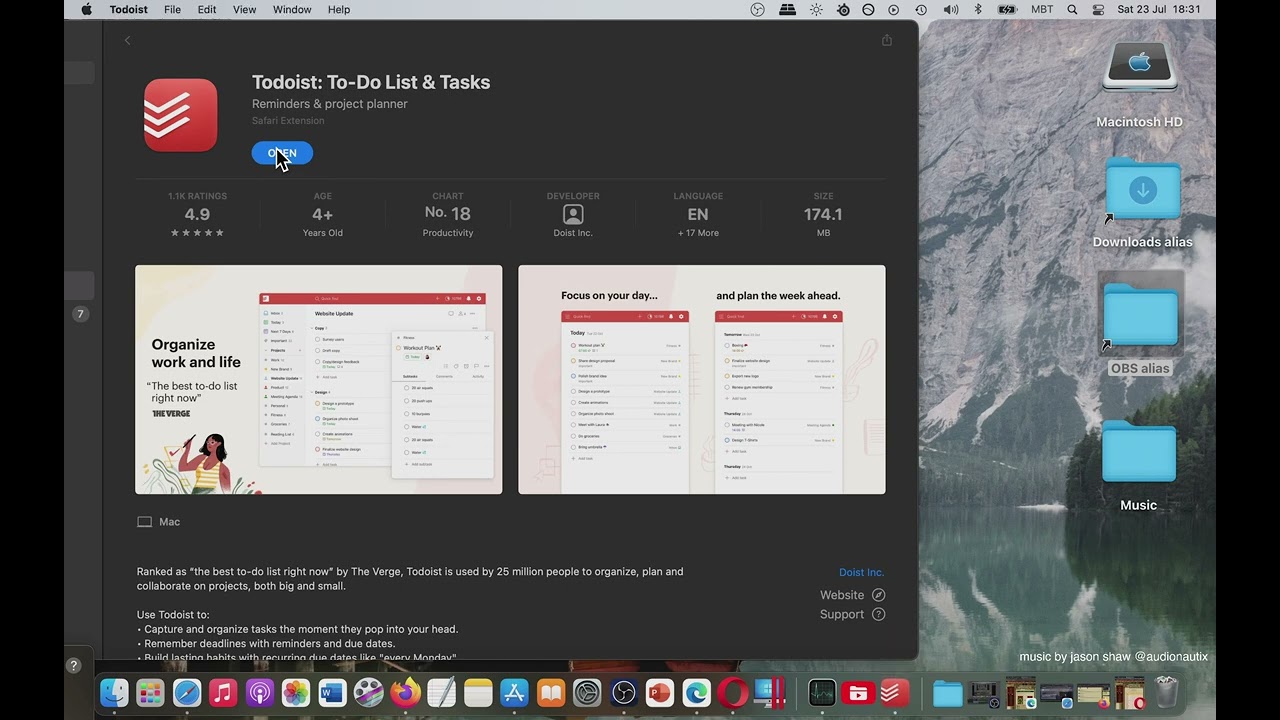This screenshot has width=1280, height=720.
Task: Open Trash from the dock
Action: pos(1167,692)
